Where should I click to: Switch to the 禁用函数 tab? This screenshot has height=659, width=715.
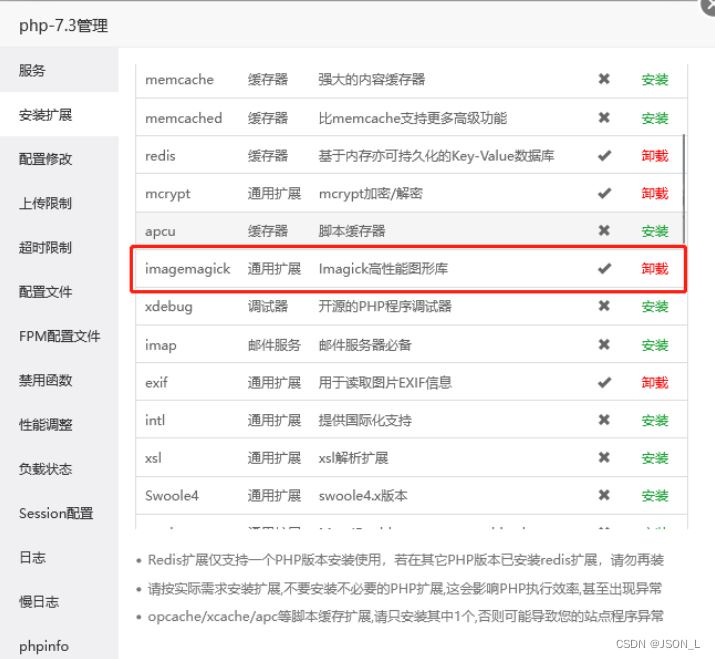click(x=59, y=380)
